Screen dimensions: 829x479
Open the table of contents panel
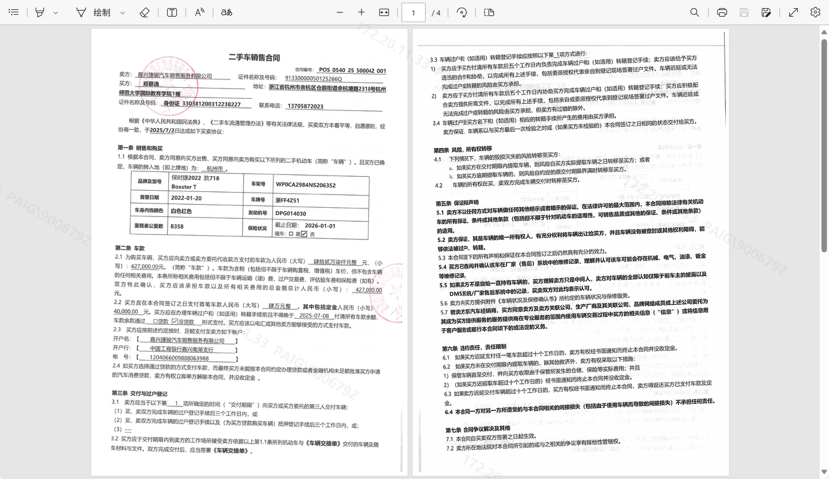(x=13, y=13)
